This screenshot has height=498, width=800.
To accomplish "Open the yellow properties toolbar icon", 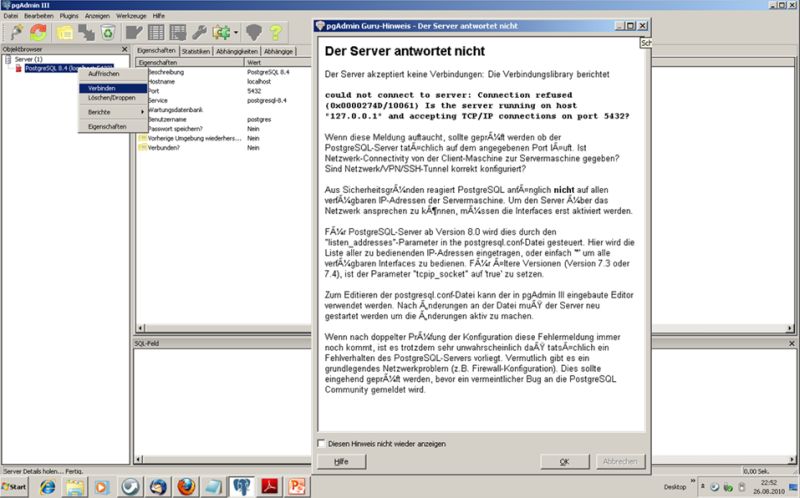I will point(65,33).
